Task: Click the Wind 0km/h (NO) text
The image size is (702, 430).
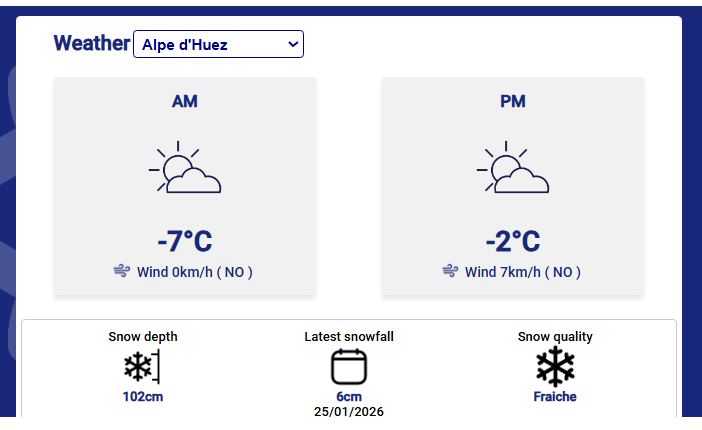Action: (195, 272)
